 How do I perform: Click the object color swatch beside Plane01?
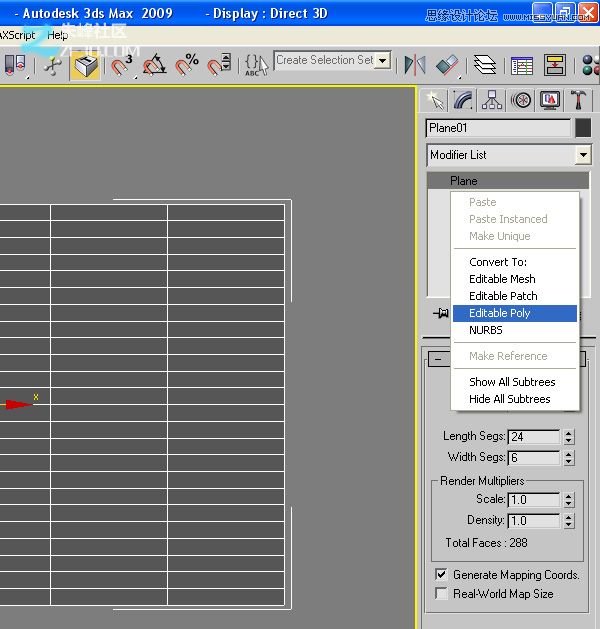[583, 128]
